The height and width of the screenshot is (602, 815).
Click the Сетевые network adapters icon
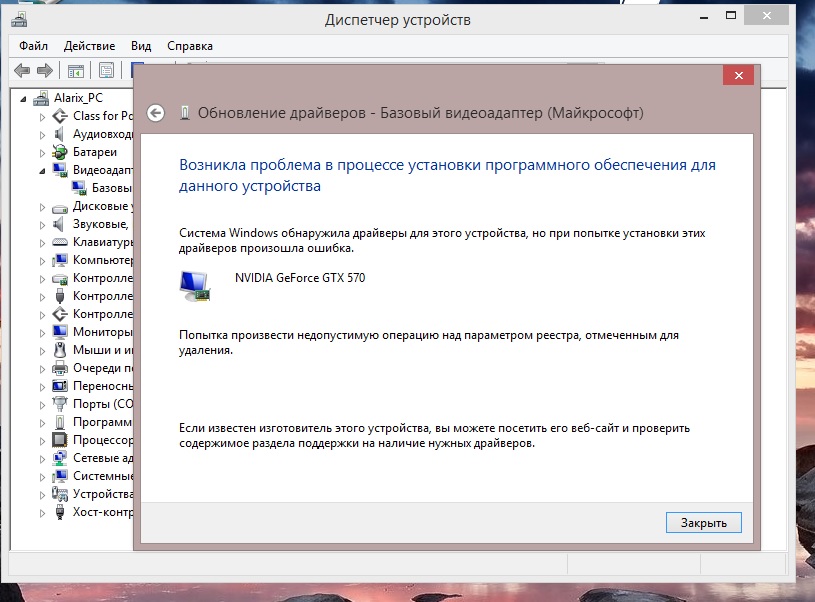[x=60, y=458]
